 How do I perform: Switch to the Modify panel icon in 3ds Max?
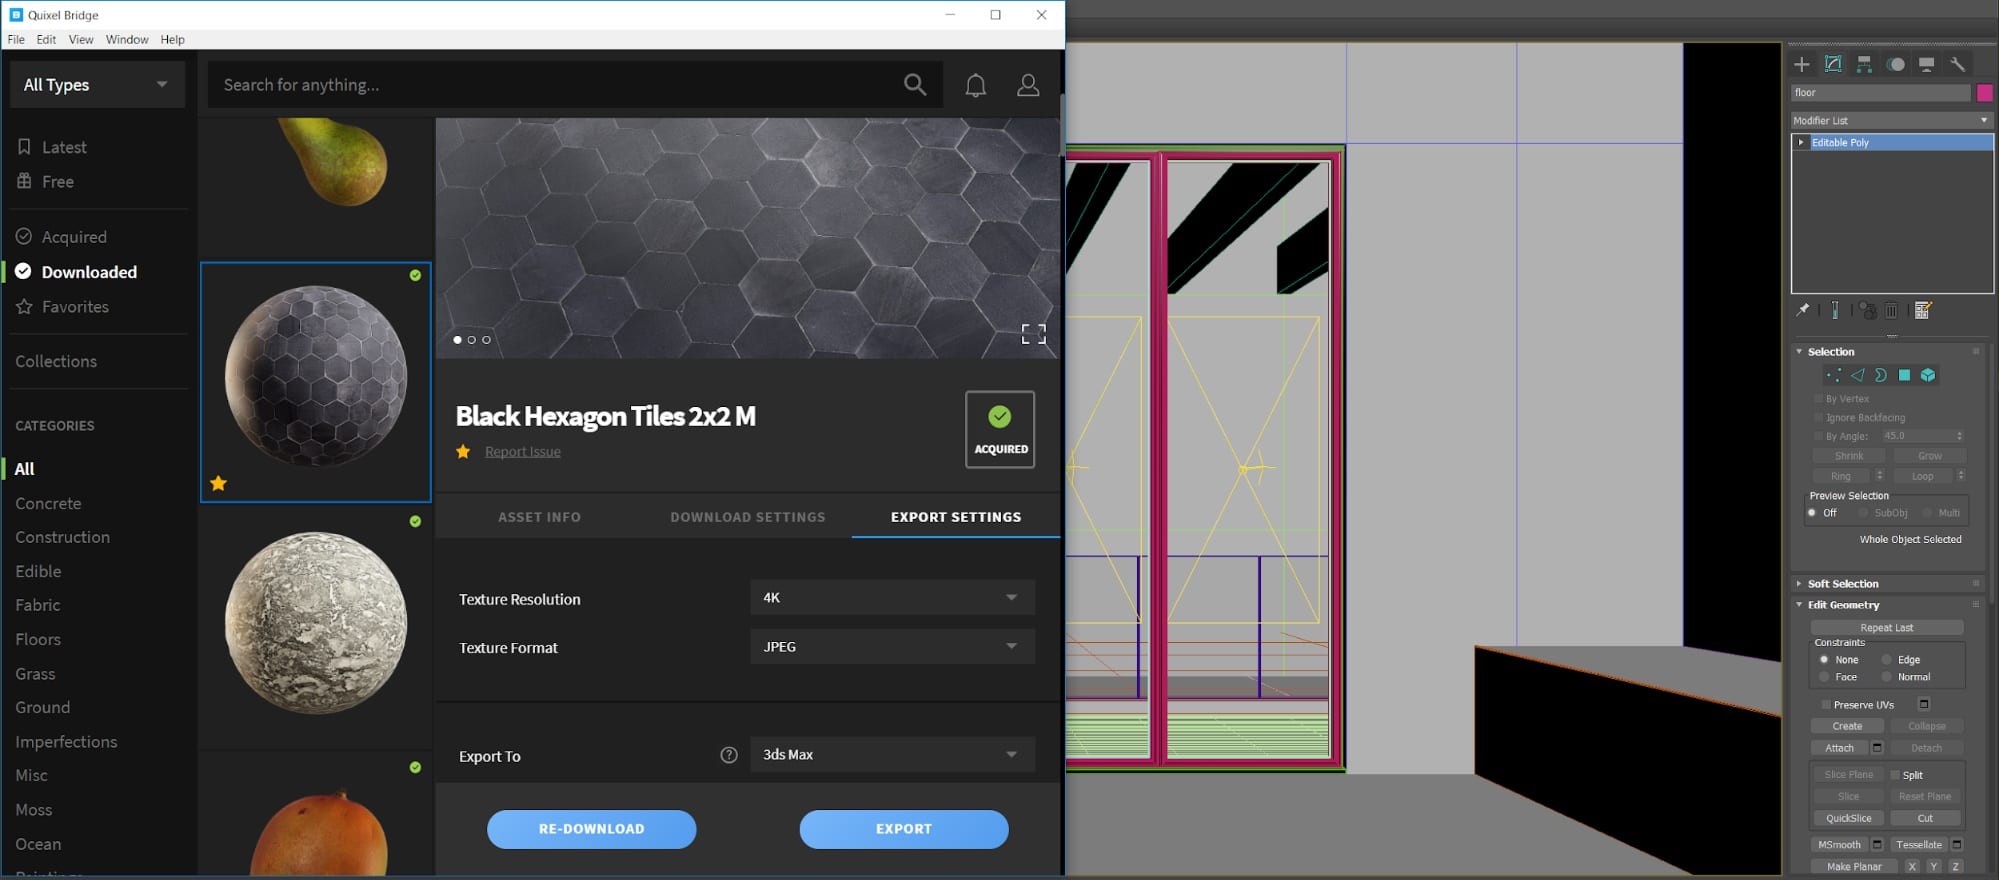(x=1833, y=65)
